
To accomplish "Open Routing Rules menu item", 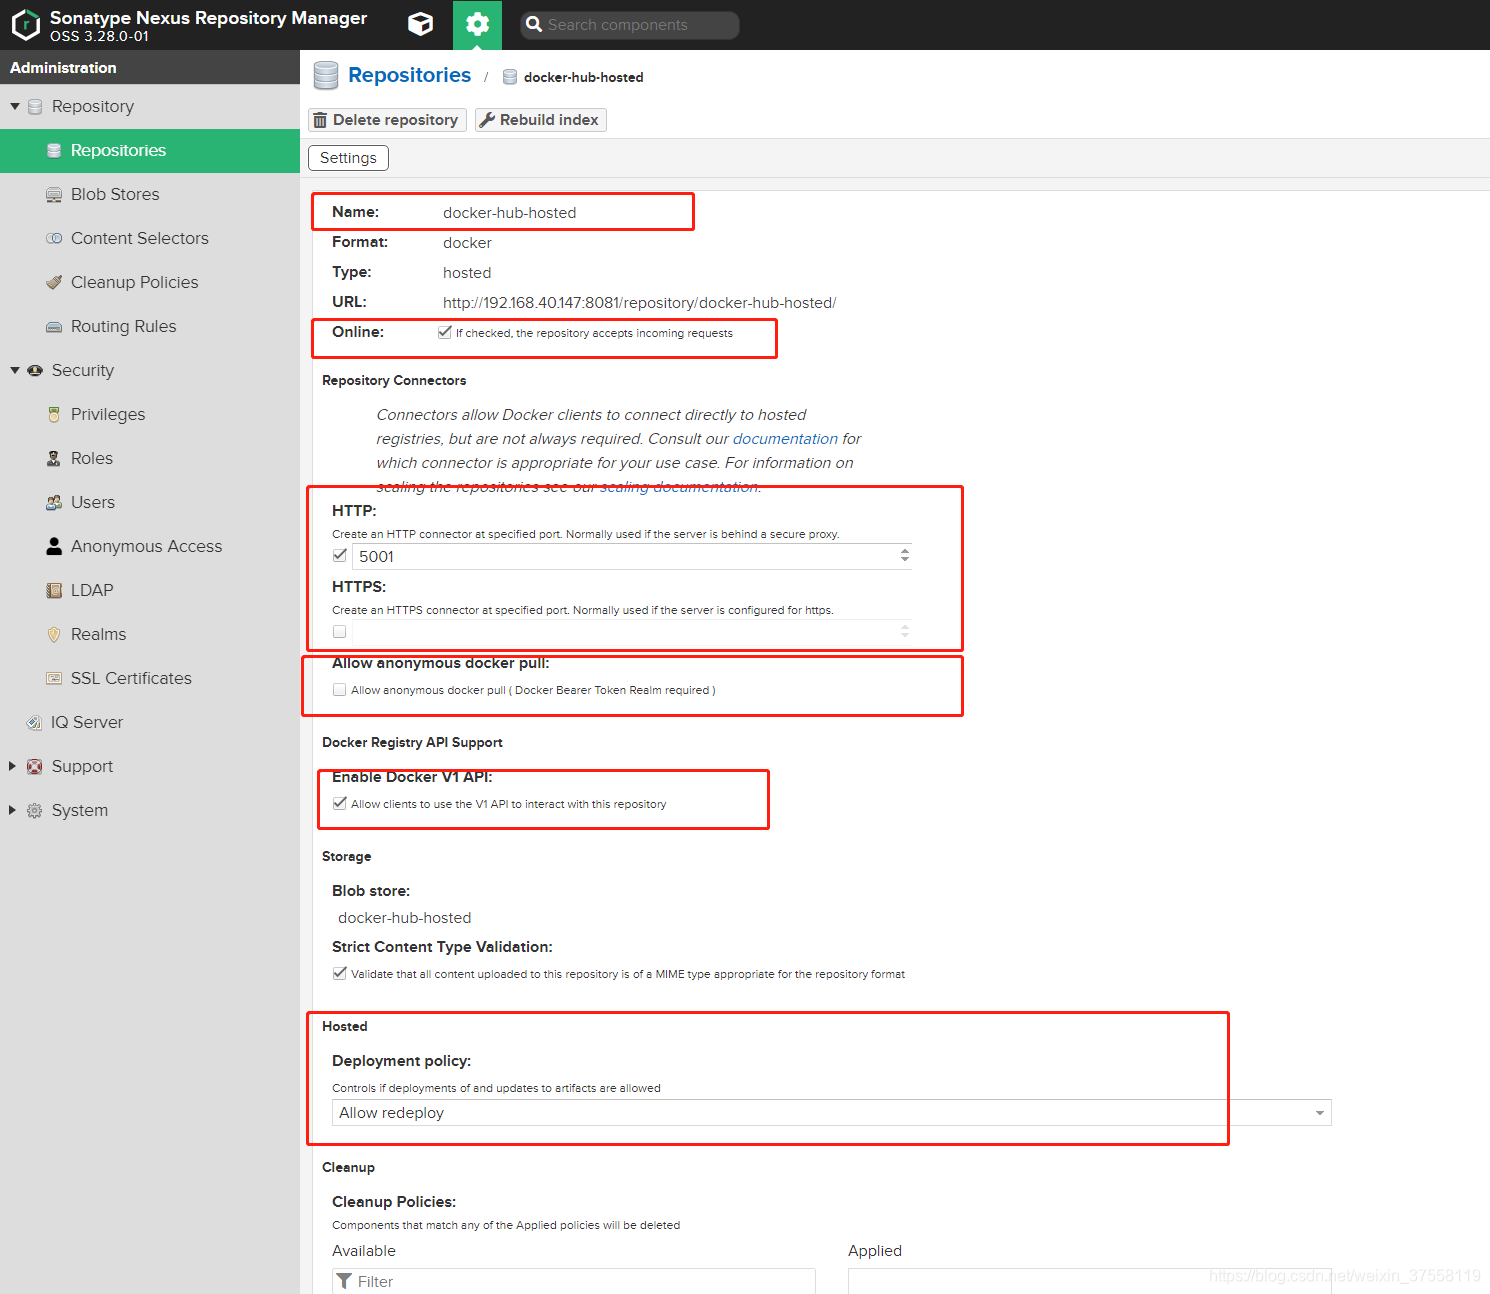I will click(150, 326).
